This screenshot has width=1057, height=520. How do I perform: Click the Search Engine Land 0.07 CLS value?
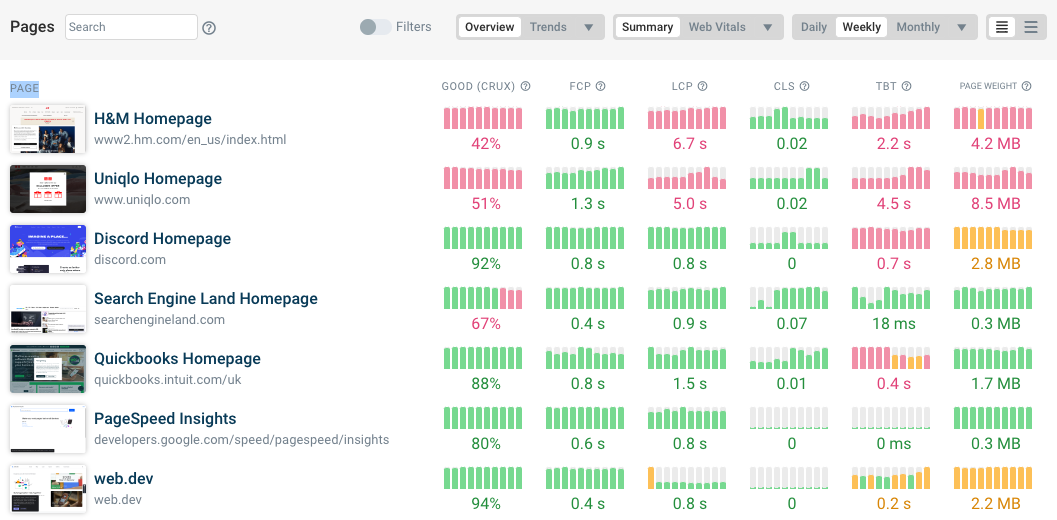pos(791,324)
